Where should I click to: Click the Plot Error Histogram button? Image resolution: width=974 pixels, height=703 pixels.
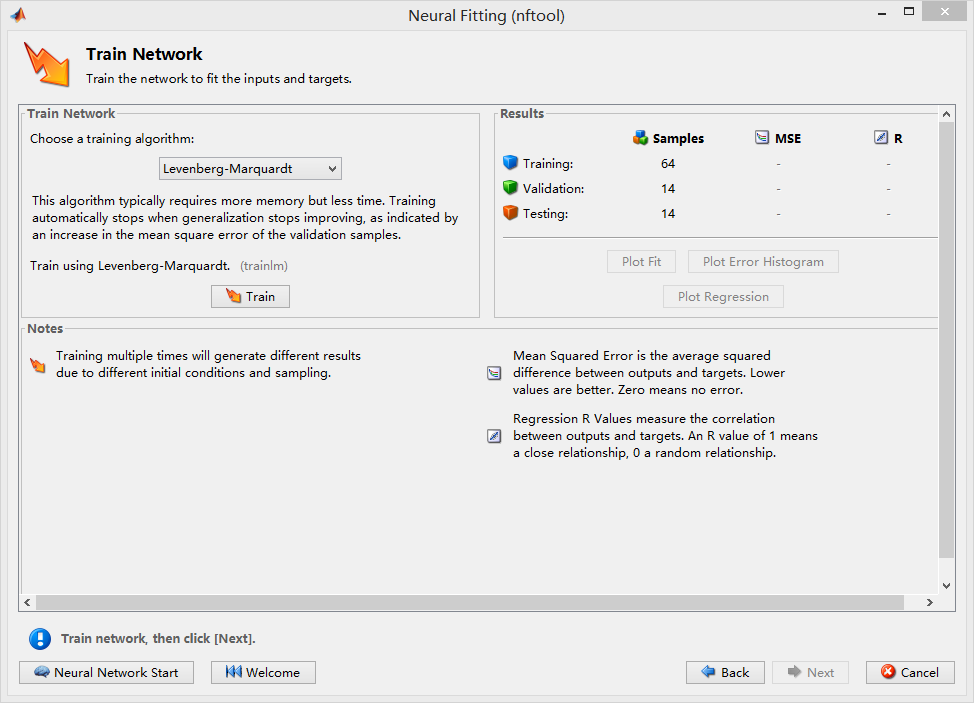pos(763,262)
